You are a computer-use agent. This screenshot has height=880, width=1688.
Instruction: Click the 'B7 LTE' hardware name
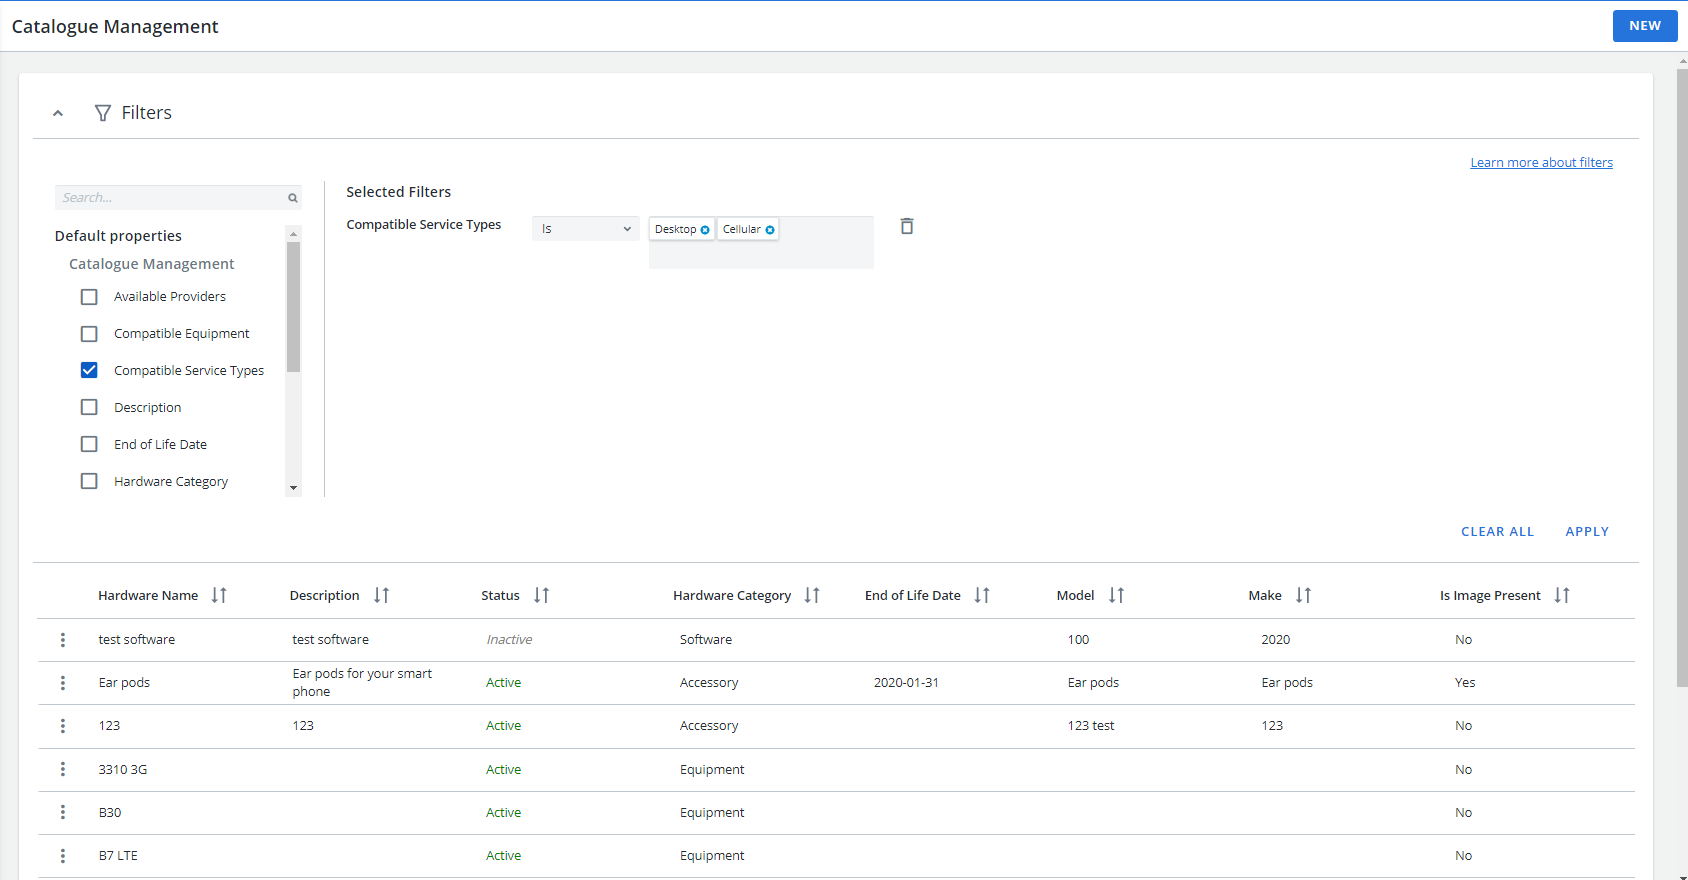(x=118, y=856)
